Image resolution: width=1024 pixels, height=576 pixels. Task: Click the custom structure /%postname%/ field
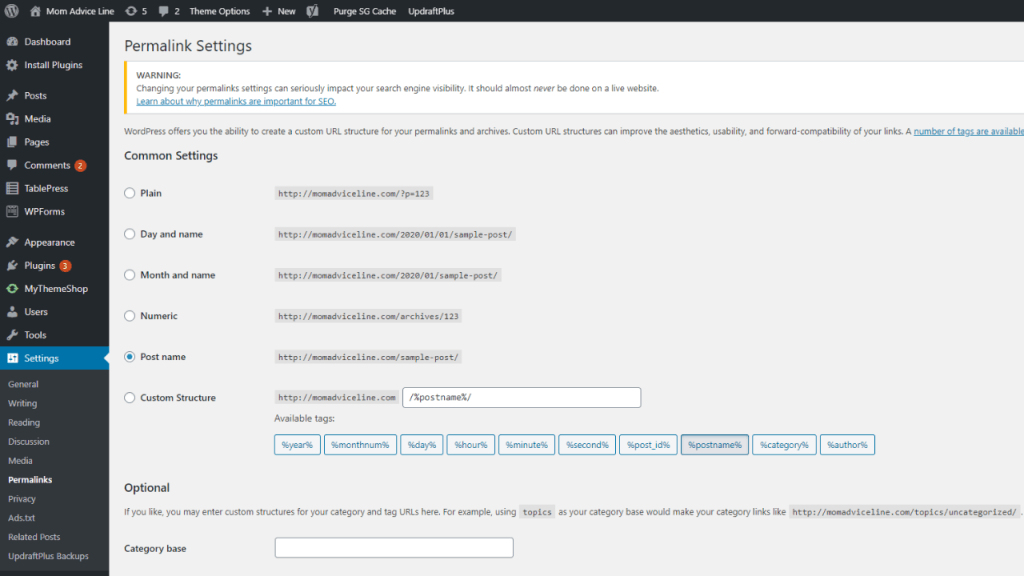click(x=522, y=398)
